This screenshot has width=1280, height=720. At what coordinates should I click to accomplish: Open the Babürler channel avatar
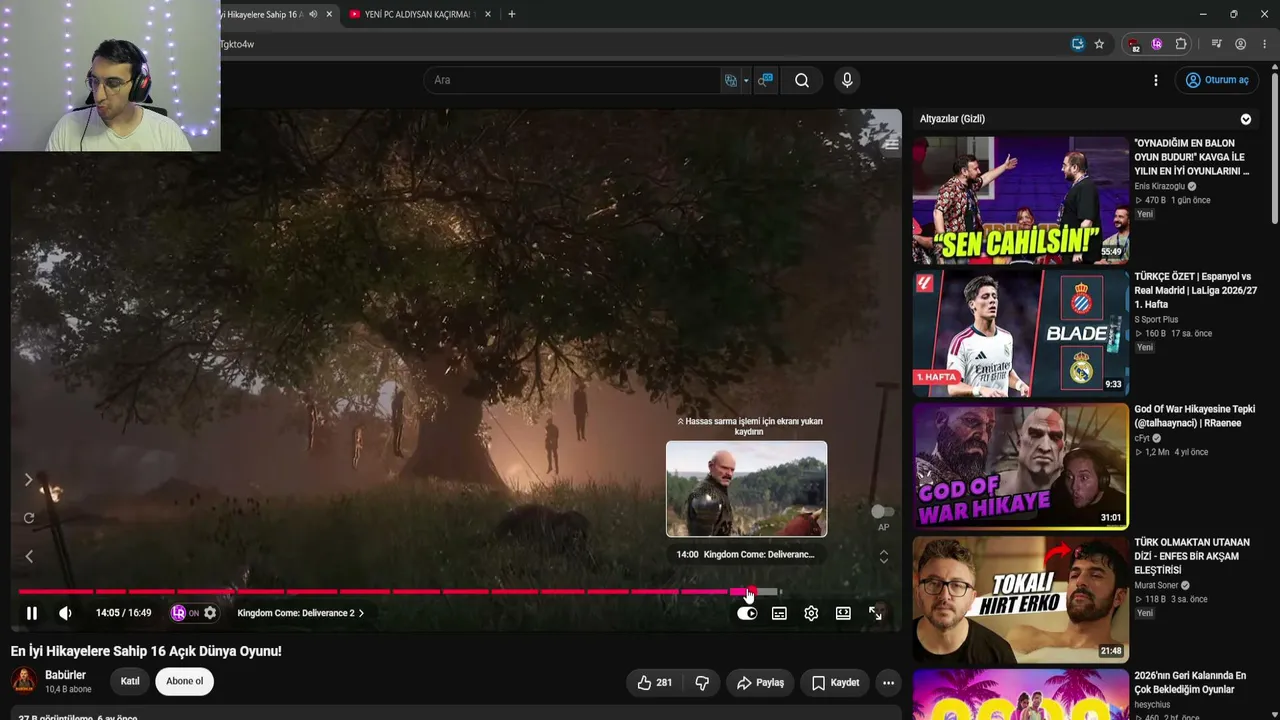tap(24, 681)
